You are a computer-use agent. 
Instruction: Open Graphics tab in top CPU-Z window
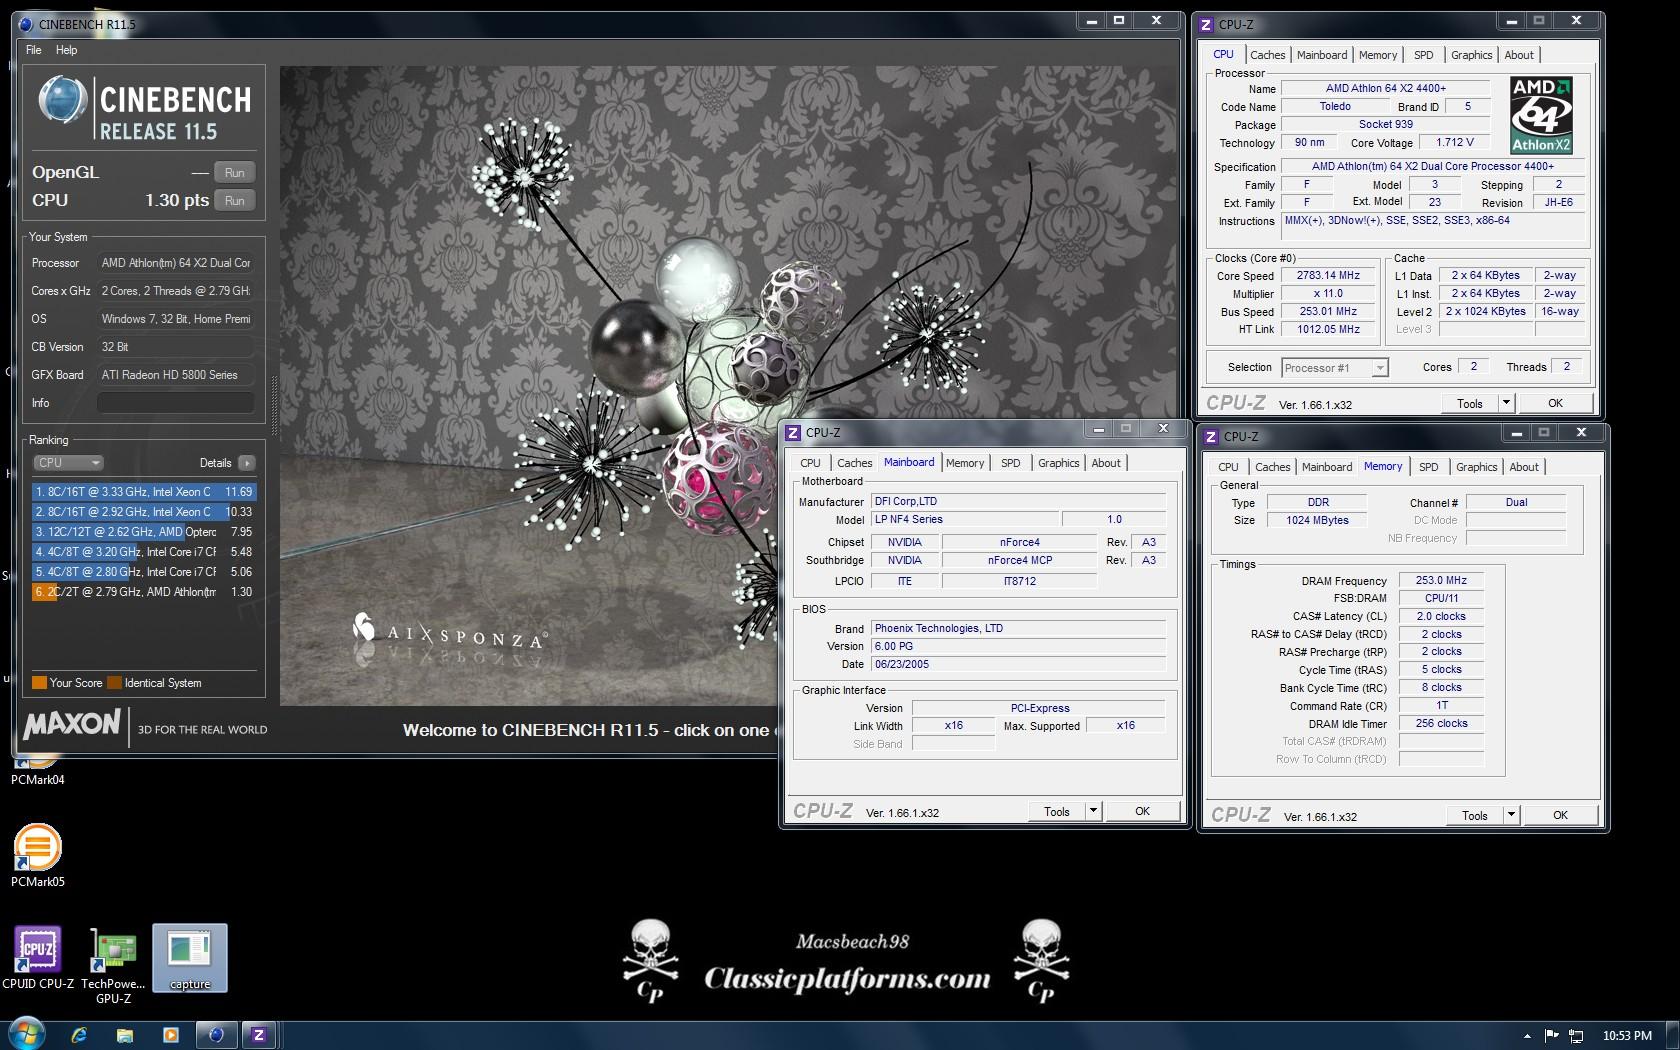(x=1471, y=55)
